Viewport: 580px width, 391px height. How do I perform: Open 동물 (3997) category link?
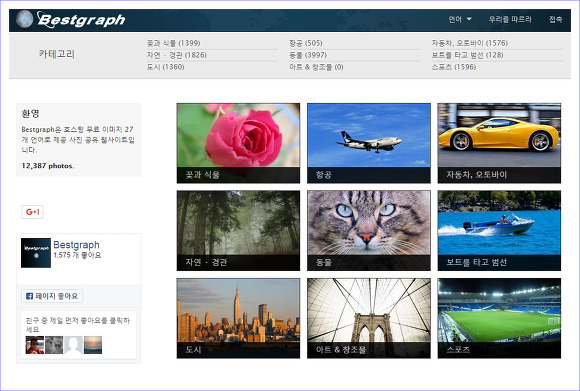308,55
